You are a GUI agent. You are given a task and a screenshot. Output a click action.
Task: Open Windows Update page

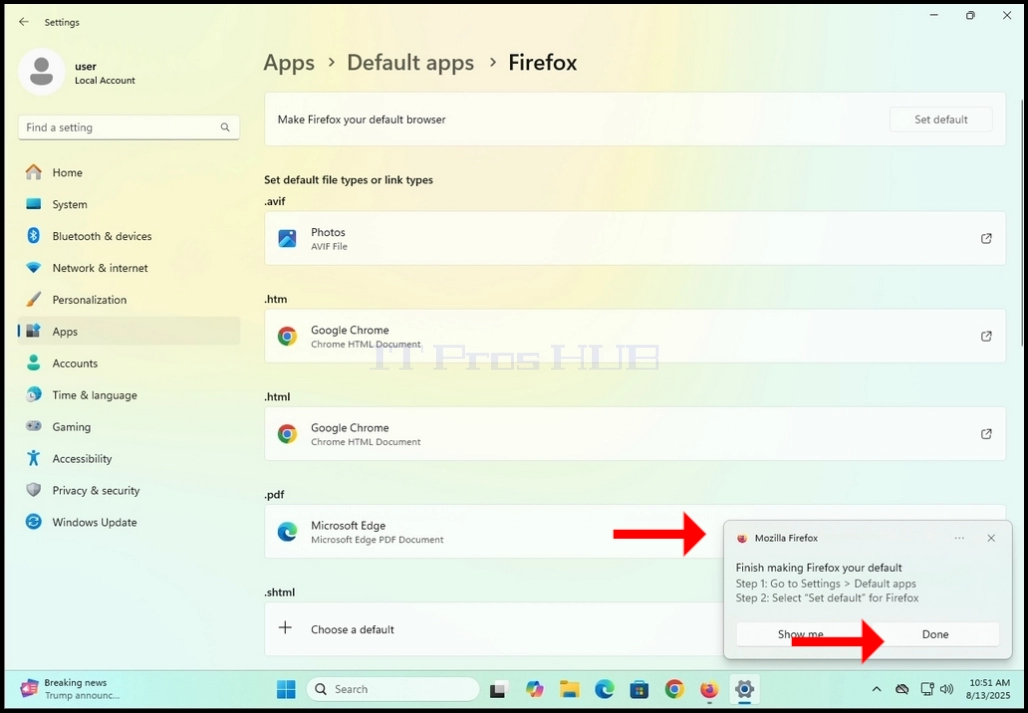pyautogui.click(x=129, y=522)
